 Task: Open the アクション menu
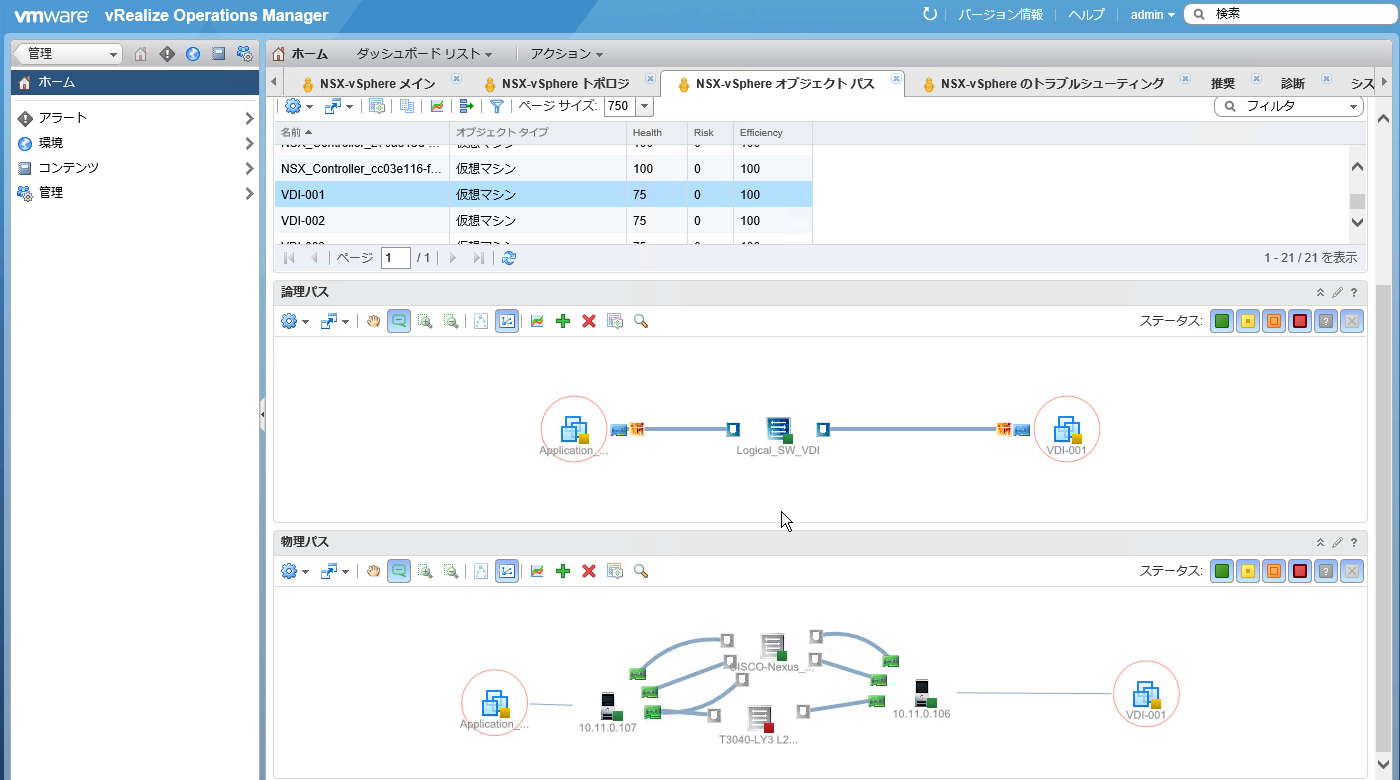tap(567, 54)
